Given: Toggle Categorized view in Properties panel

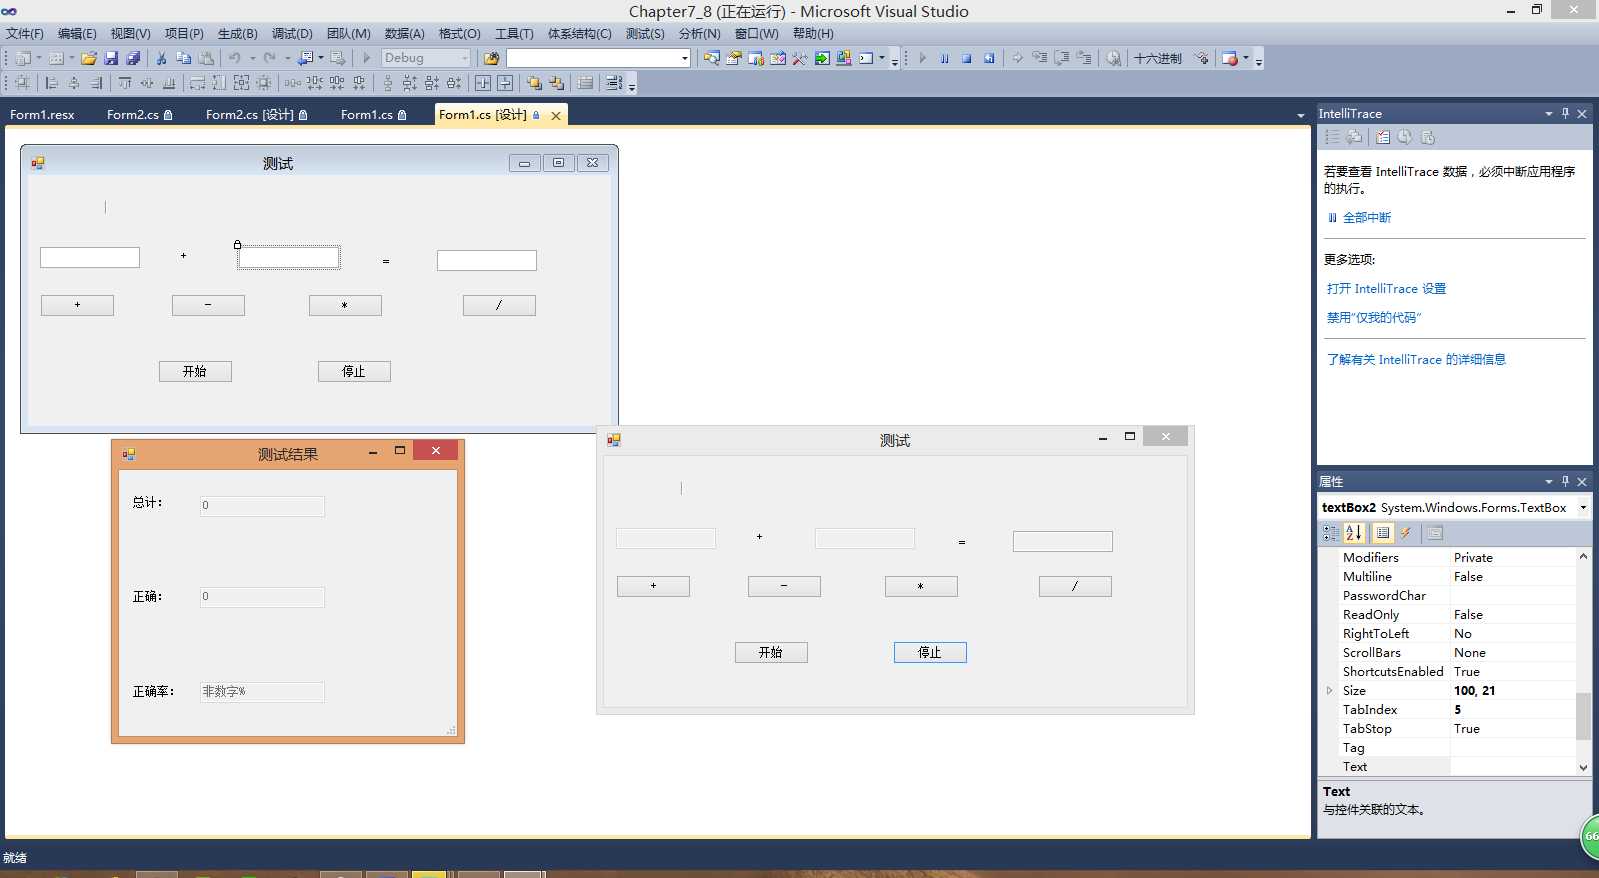Looking at the screenshot, I should point(1331,533).
